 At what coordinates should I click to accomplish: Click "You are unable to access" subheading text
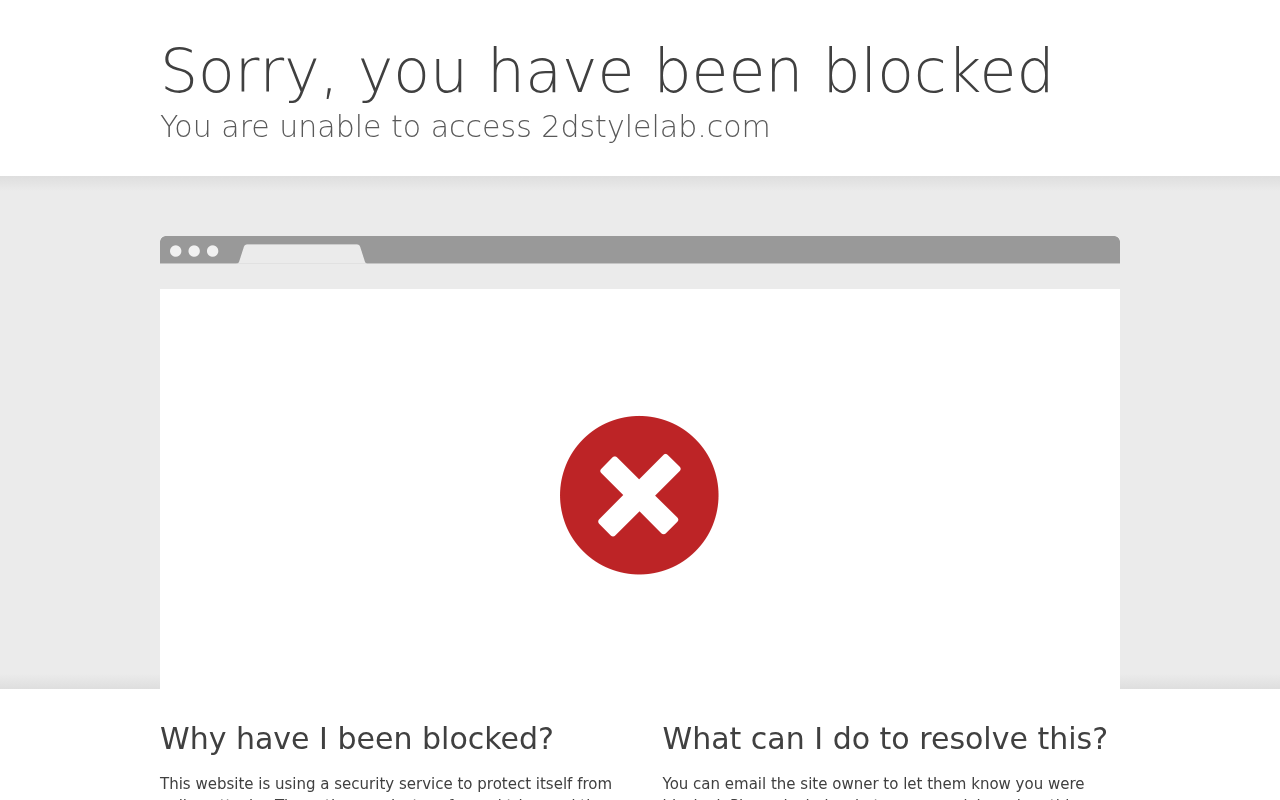point(346,127)
